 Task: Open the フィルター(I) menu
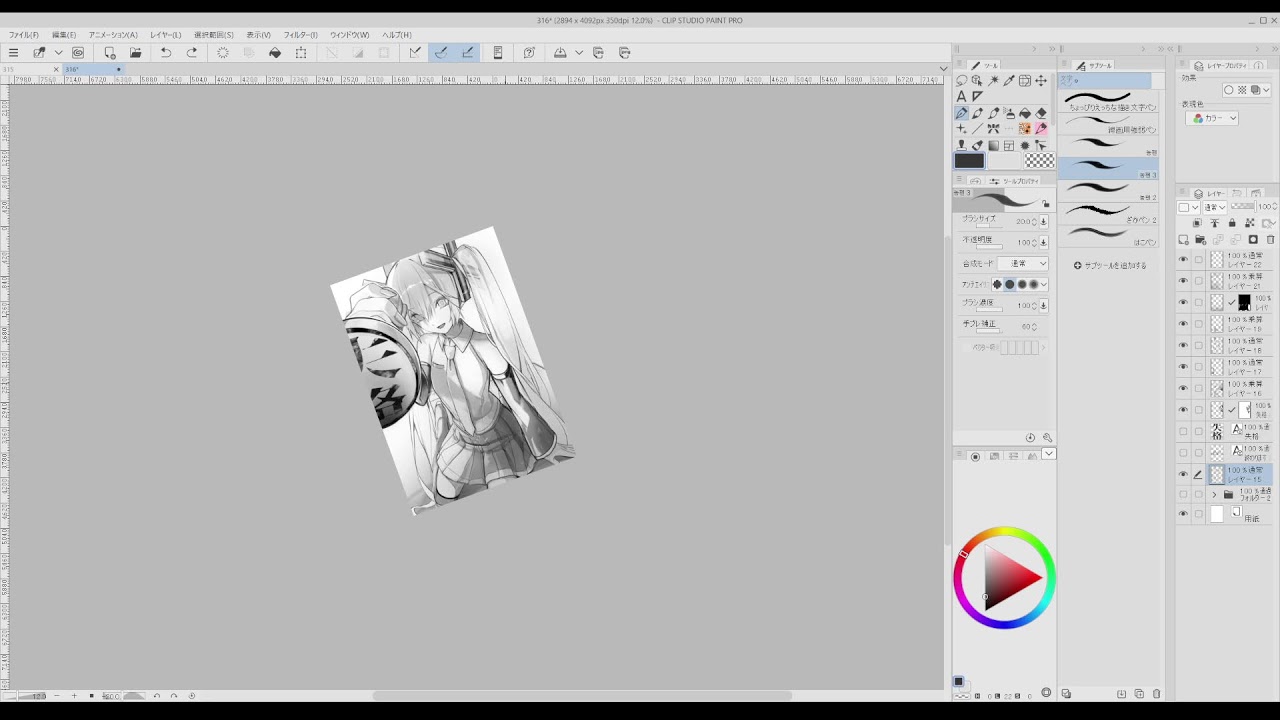click(300, 35)
